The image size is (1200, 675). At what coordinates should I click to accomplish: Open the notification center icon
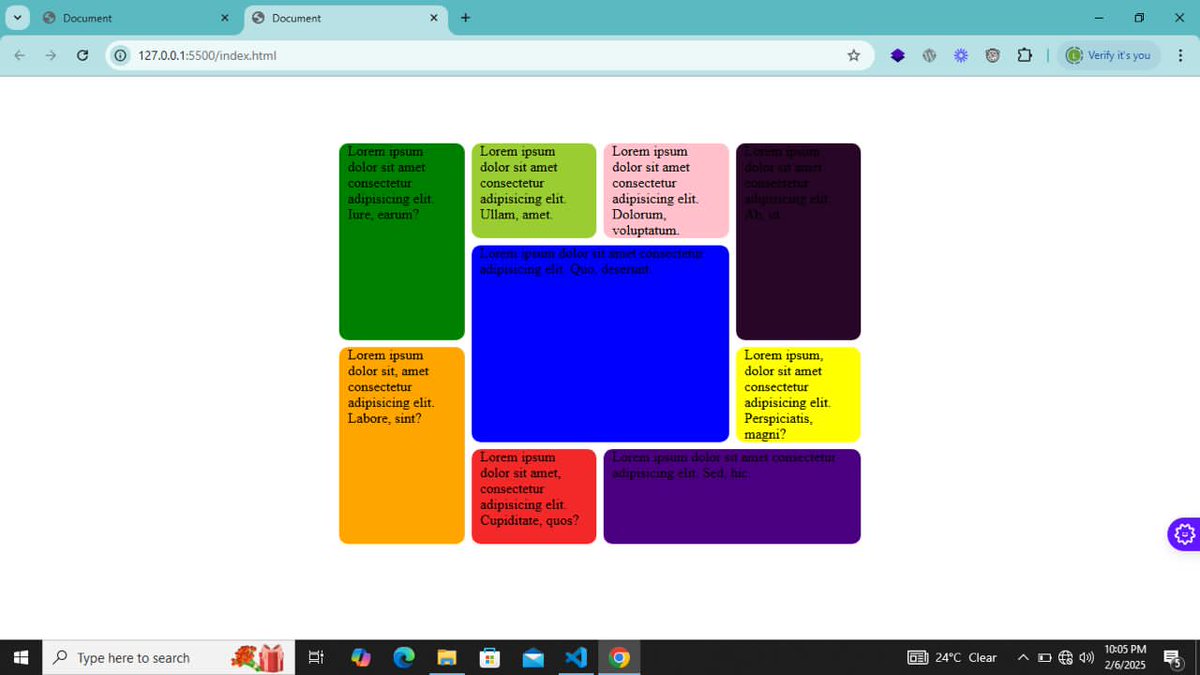(1173, 657)
